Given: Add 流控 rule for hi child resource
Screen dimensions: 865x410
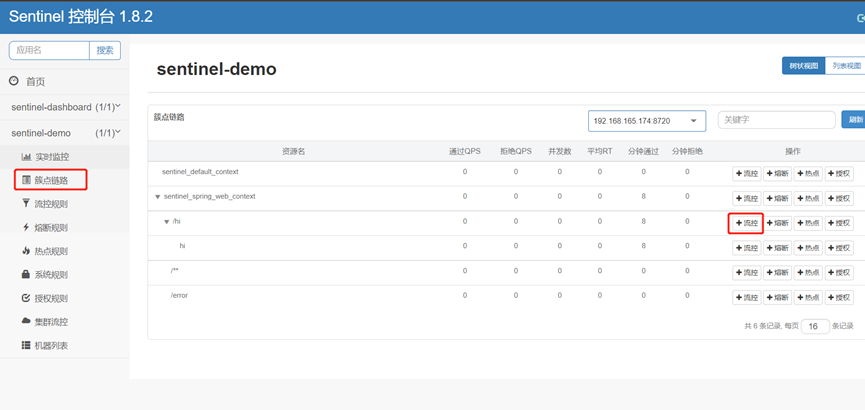Looking at the screenshot, I should click(x=747, y=248).
